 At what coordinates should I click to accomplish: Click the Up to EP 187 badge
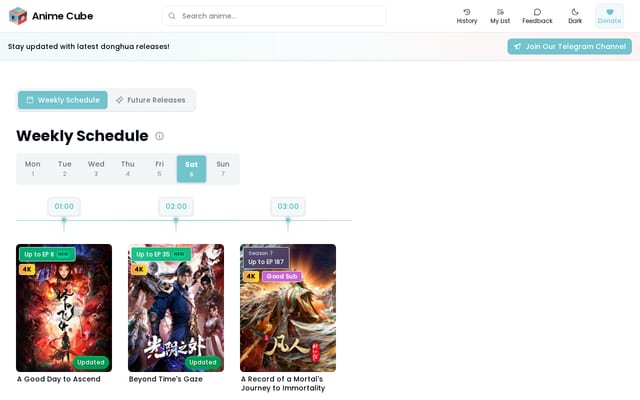click(x=266, y=258)
